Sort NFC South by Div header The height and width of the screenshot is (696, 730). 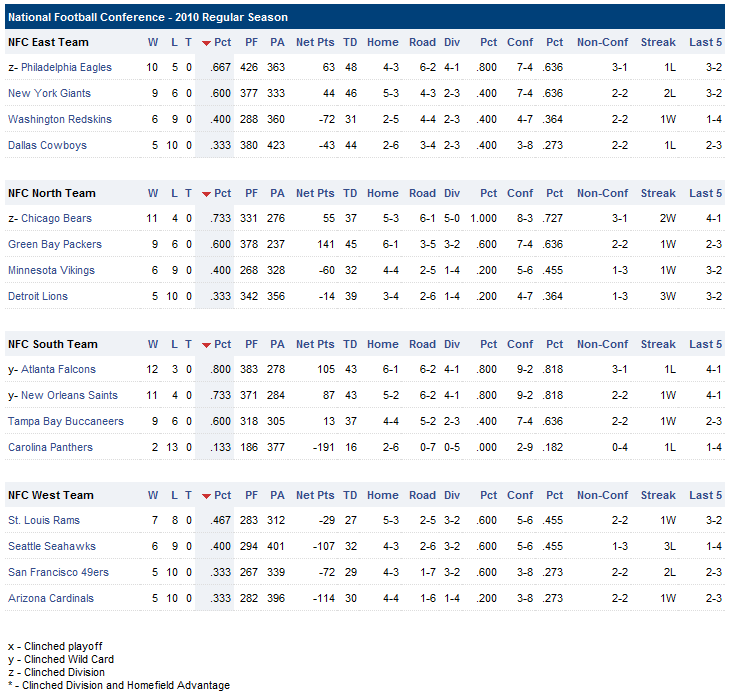pos(452,344)
